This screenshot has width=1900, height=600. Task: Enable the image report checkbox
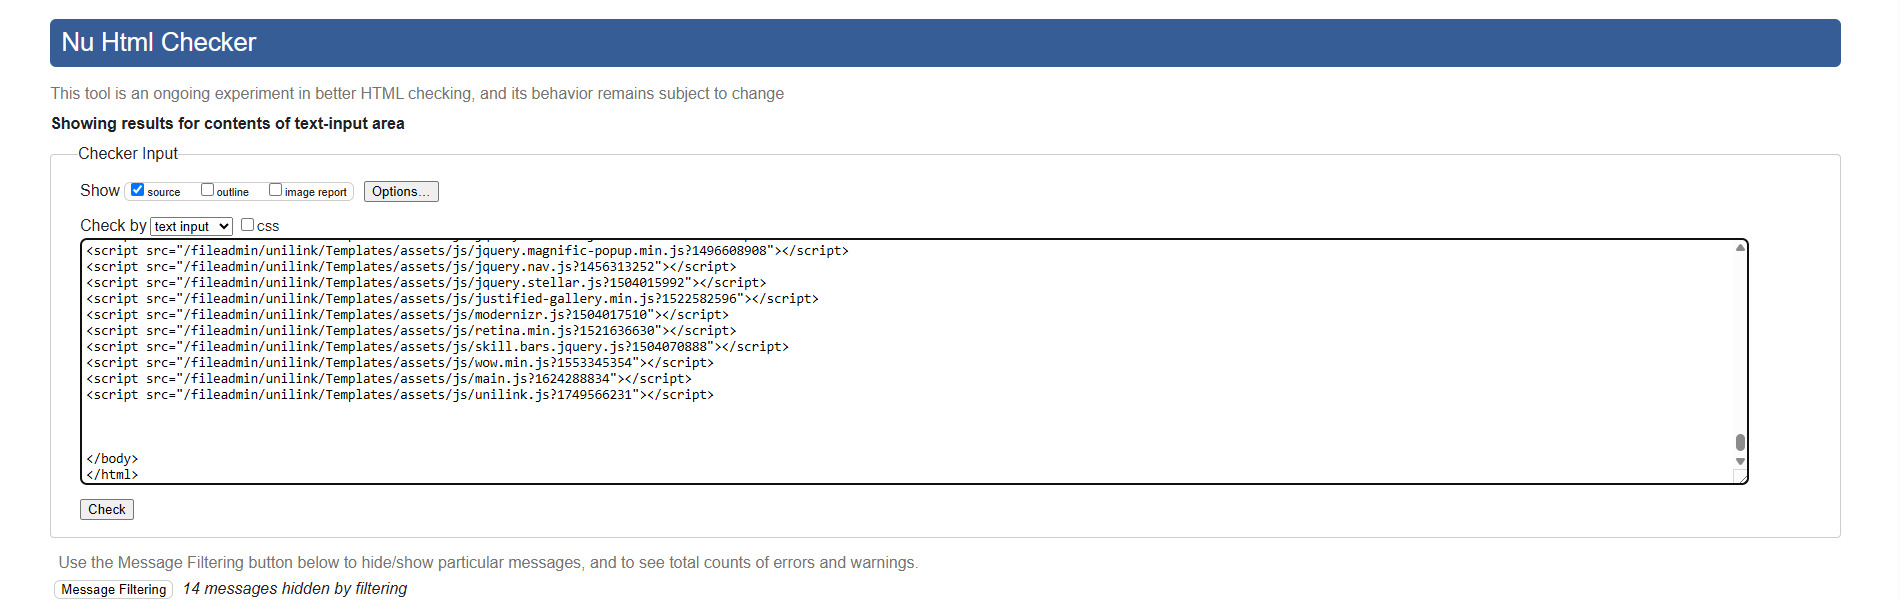click(275, 190)
